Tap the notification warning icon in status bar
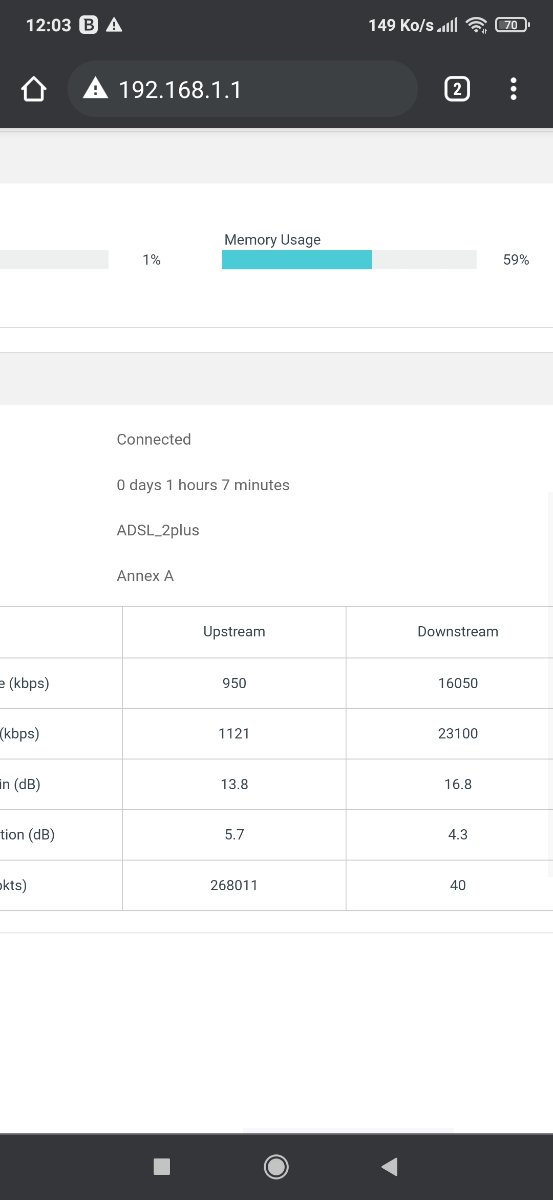This screenshot has width=553, height=1200. 115,25
